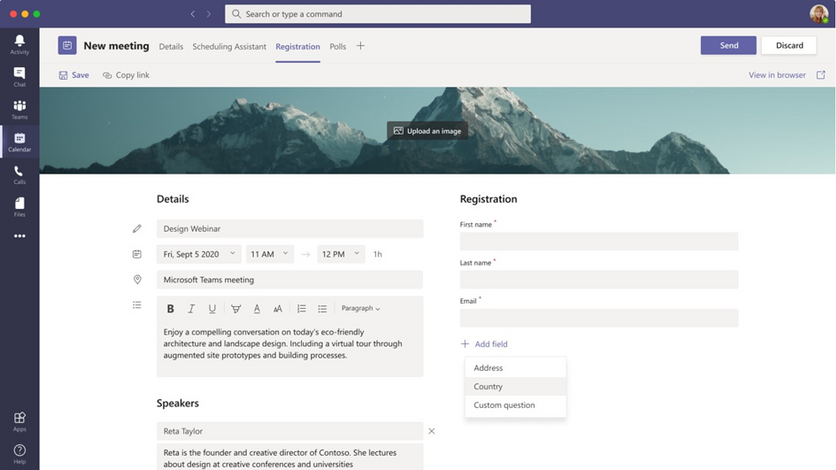Apply underline formatting in description editor
Image resolution: width=836 pixels, height=470 pixels.
(212, 309)
